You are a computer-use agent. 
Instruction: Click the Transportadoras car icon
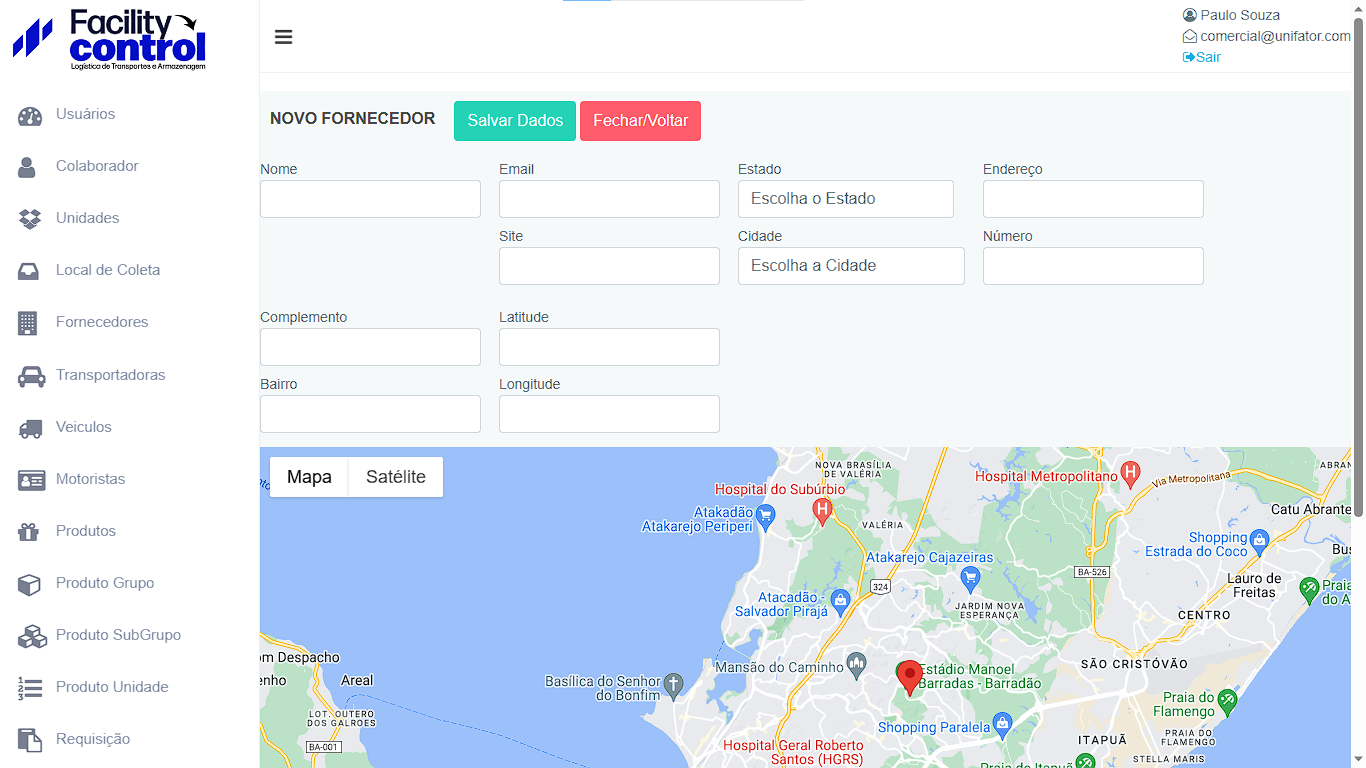(x=31, y=376)
